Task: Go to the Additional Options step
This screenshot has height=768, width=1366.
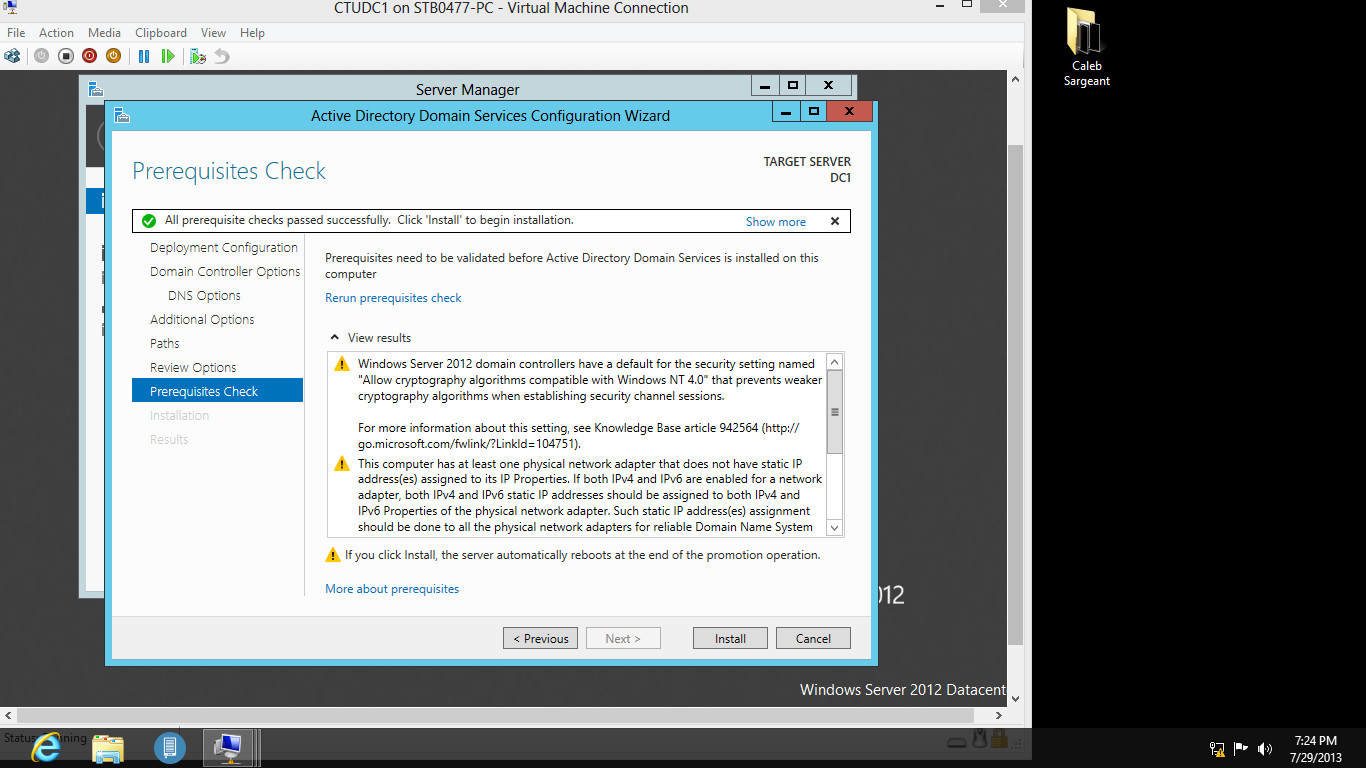Action: pos(202,319)
